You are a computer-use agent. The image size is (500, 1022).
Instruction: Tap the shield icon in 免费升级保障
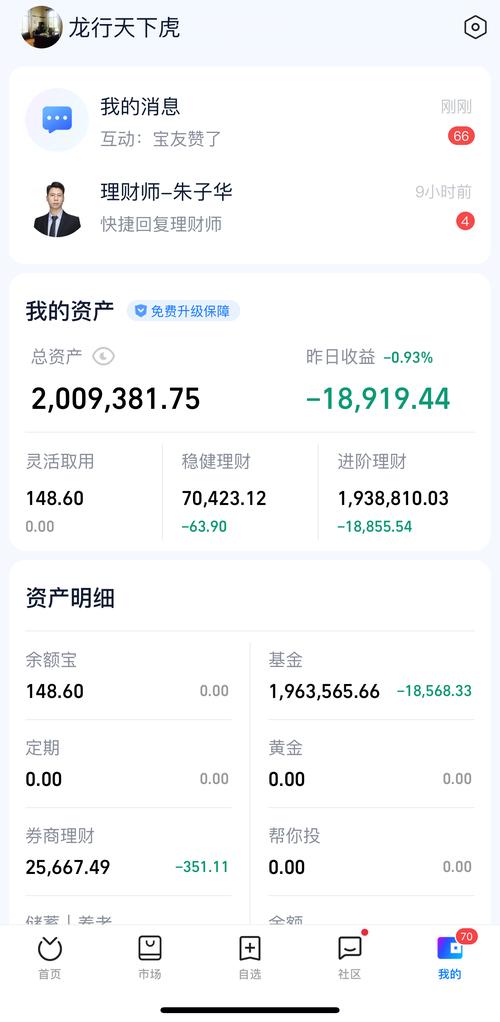pos(140,311)
